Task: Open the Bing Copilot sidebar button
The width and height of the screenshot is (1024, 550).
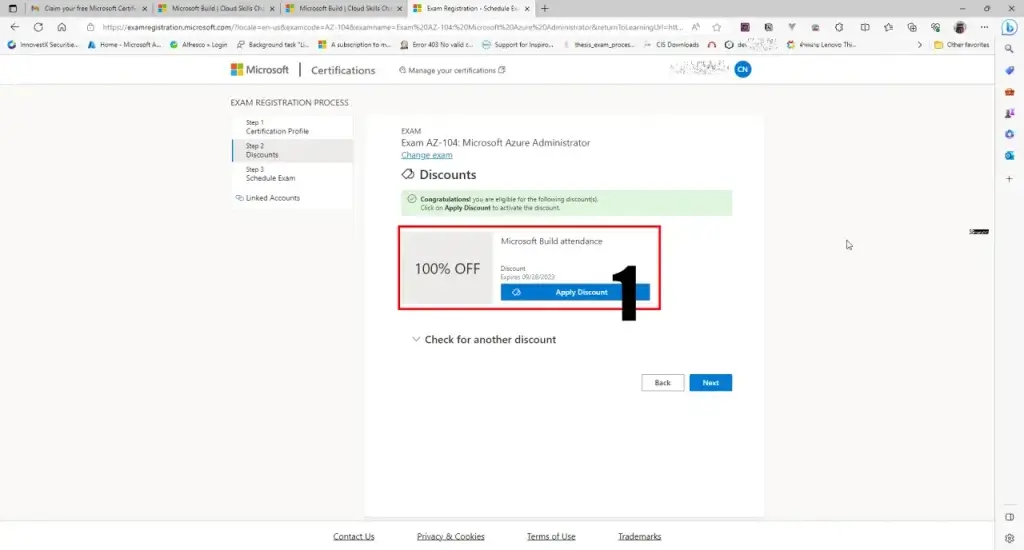Action: point(1010,27)
